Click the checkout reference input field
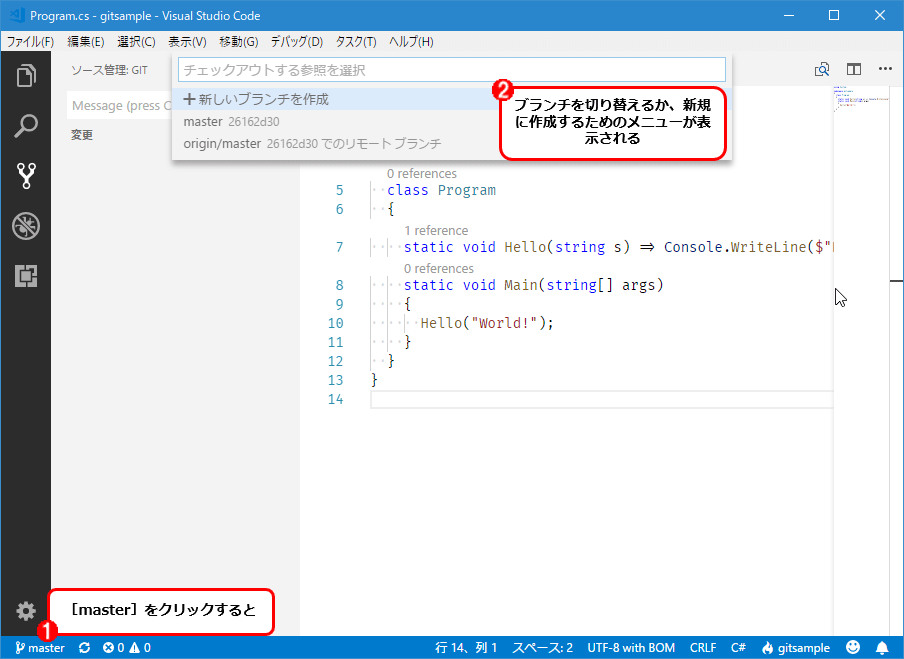Screen dimensions: 904x659 coord(451,70)
